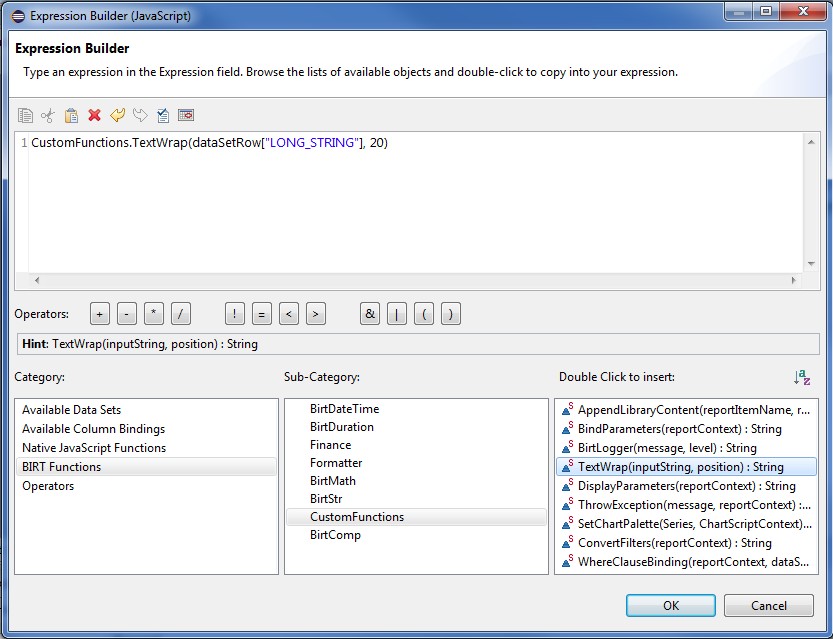833x639 pixels.
Task: Click the yellow Undo arrow icon
Action: [117, 116]
